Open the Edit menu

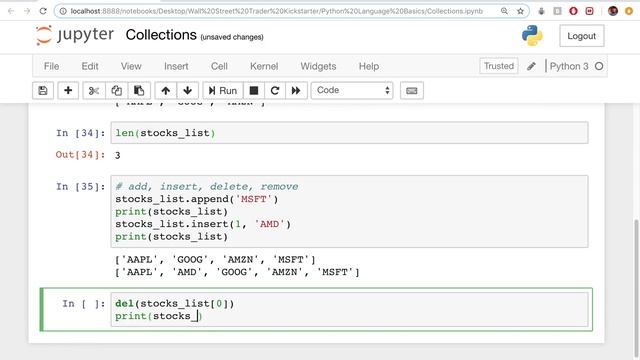tap(90, 66)
